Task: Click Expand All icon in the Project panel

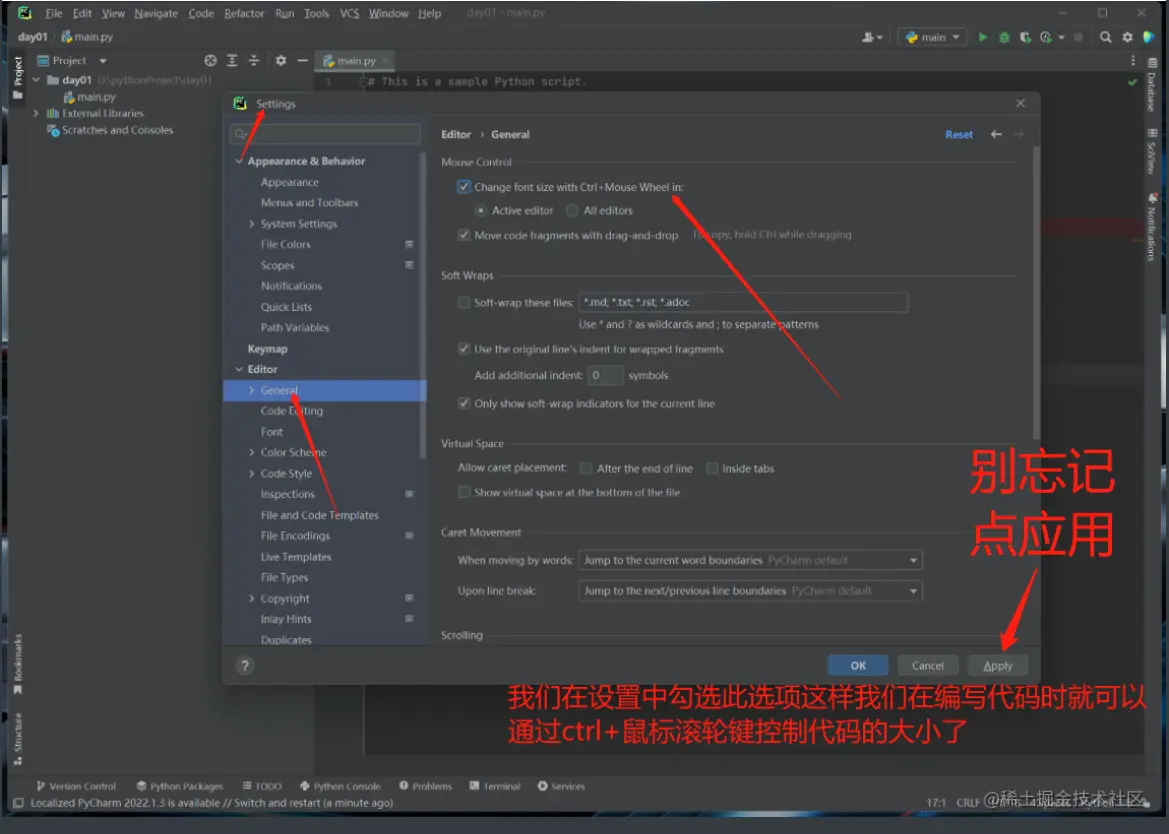Action: [x=232, y=60]
